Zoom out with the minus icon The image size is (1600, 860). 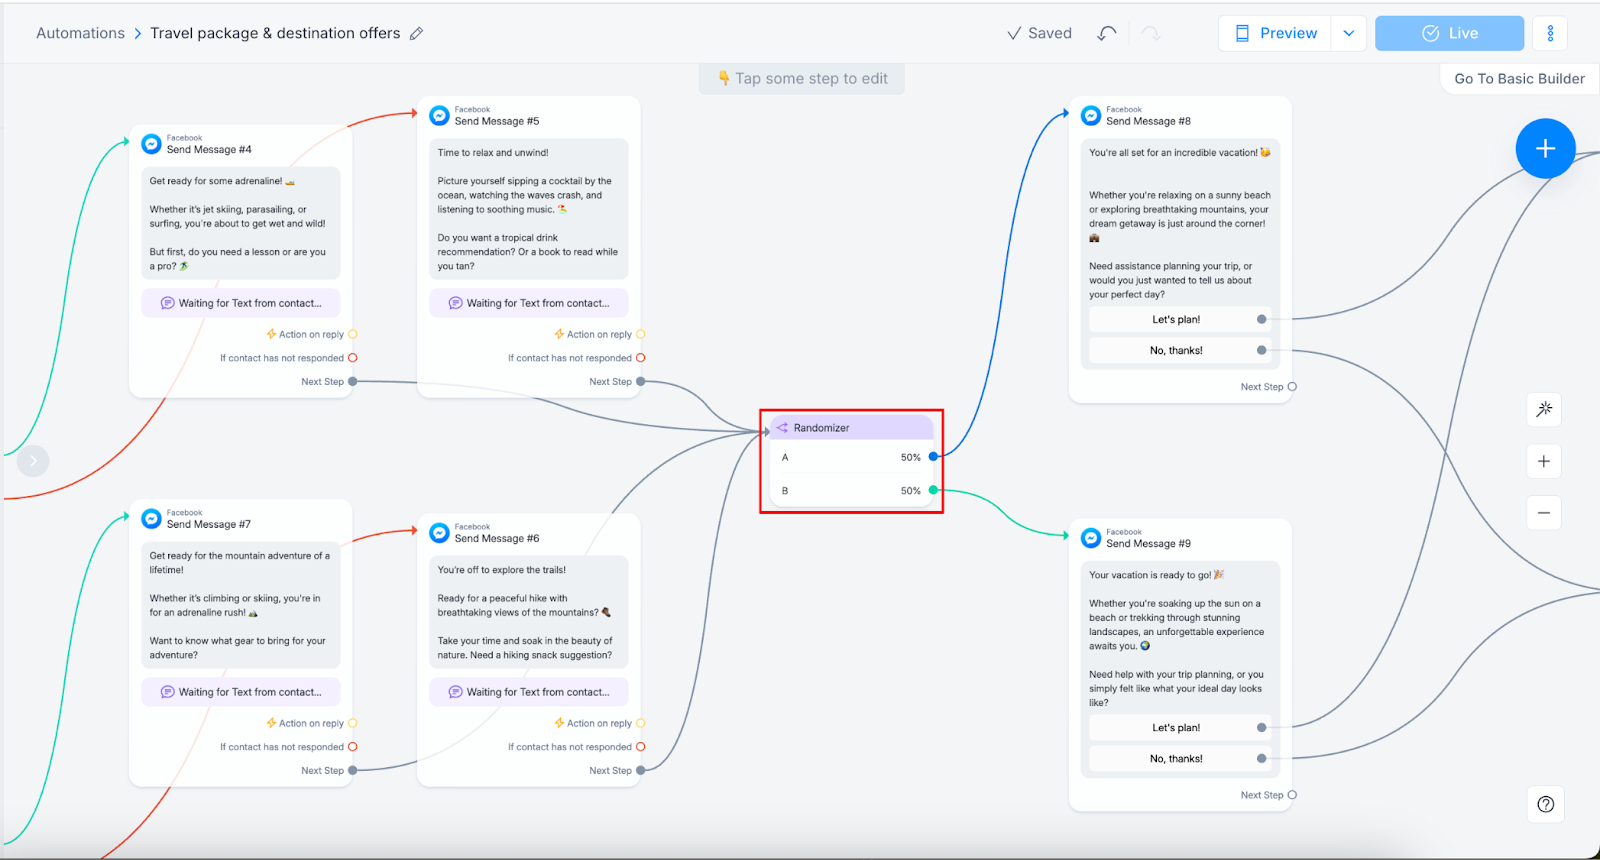pyautogui.click(x=1544, y=513)
